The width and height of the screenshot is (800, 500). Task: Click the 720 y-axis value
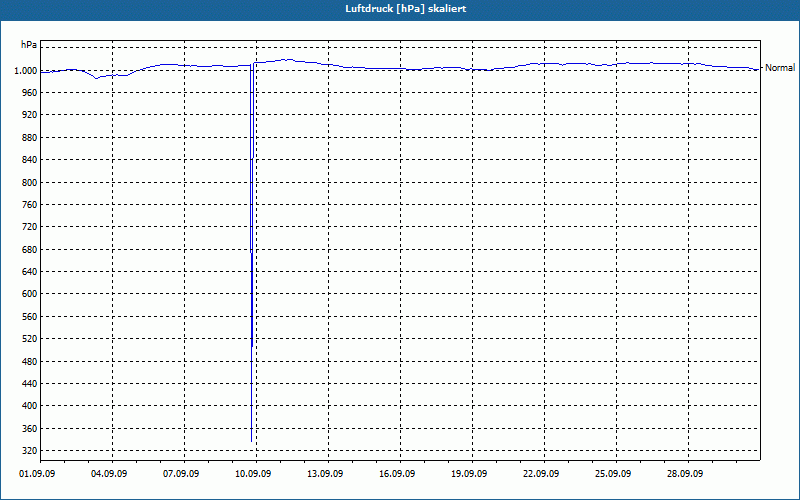click(x=30, y=227)
